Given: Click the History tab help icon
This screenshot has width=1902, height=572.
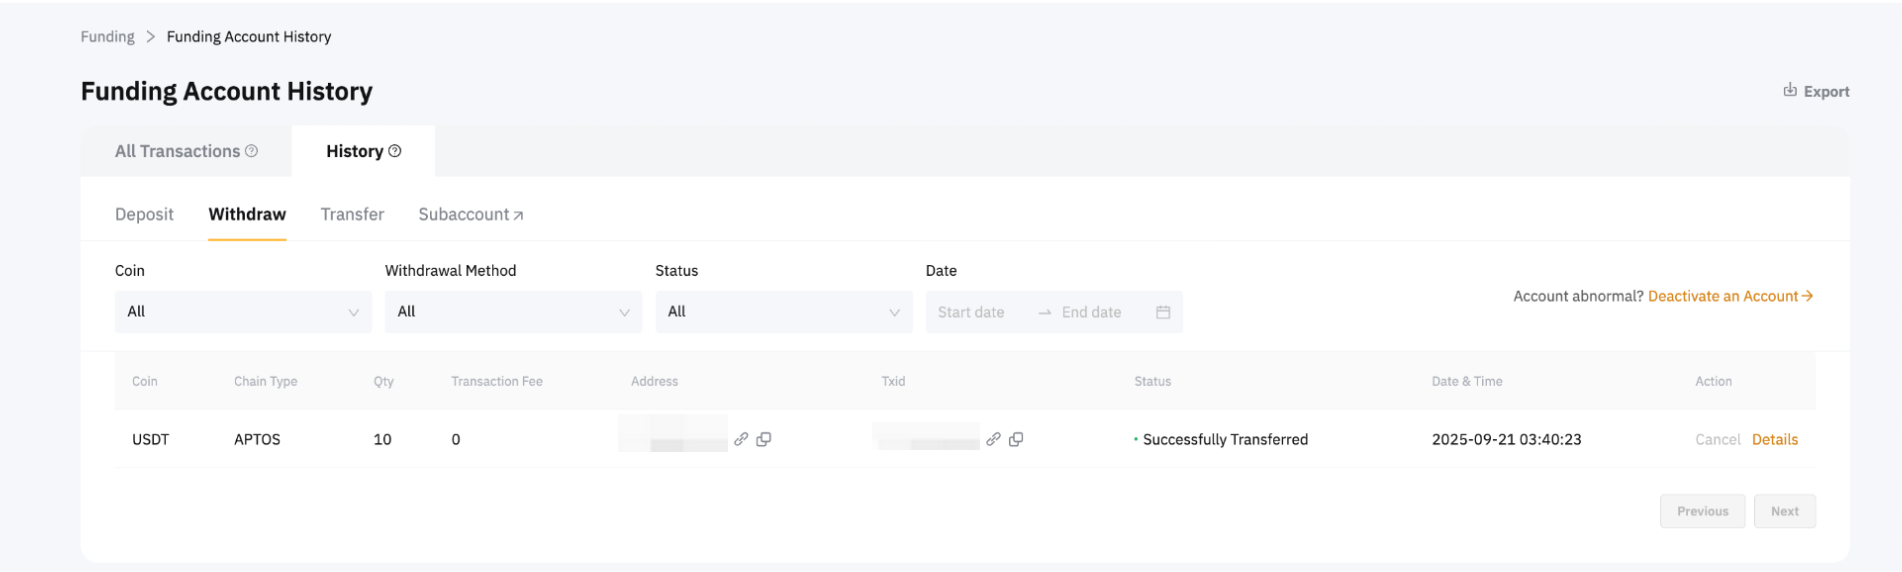Looking at the screenshot, I should (x=395, y=151).
